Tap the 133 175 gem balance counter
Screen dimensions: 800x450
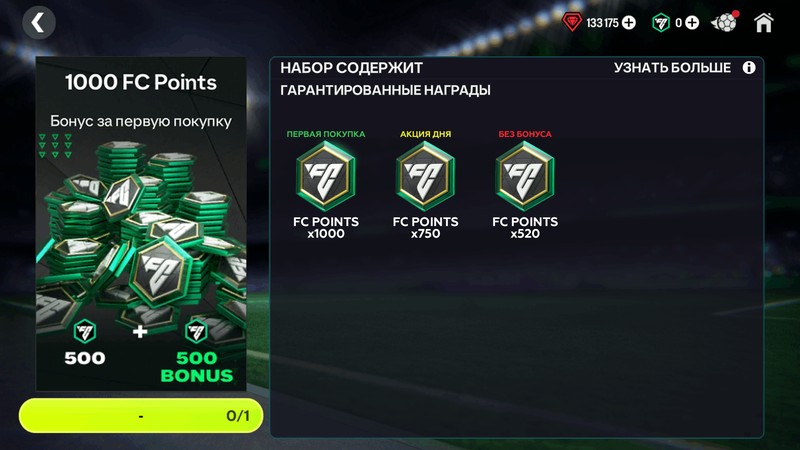coord(602,23)
